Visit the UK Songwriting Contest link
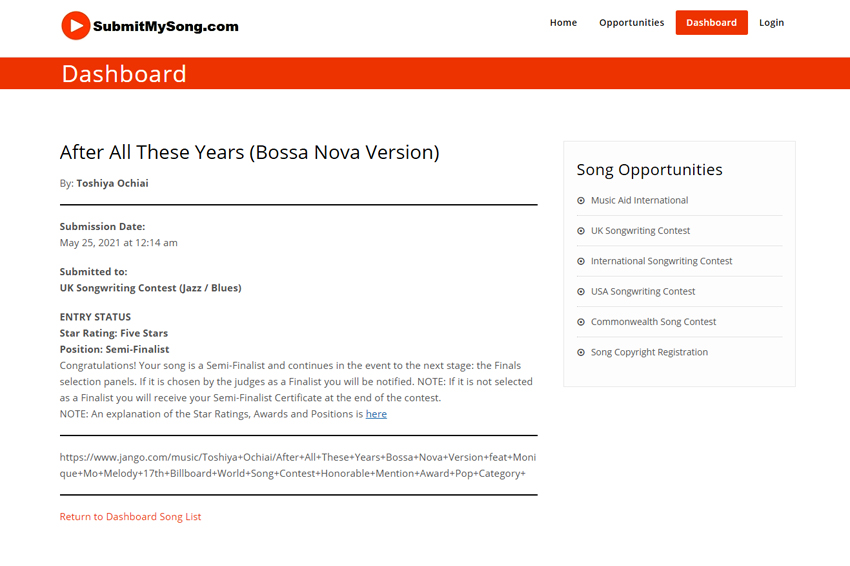The width and height of the screenshot is (850, 566). 640,231
